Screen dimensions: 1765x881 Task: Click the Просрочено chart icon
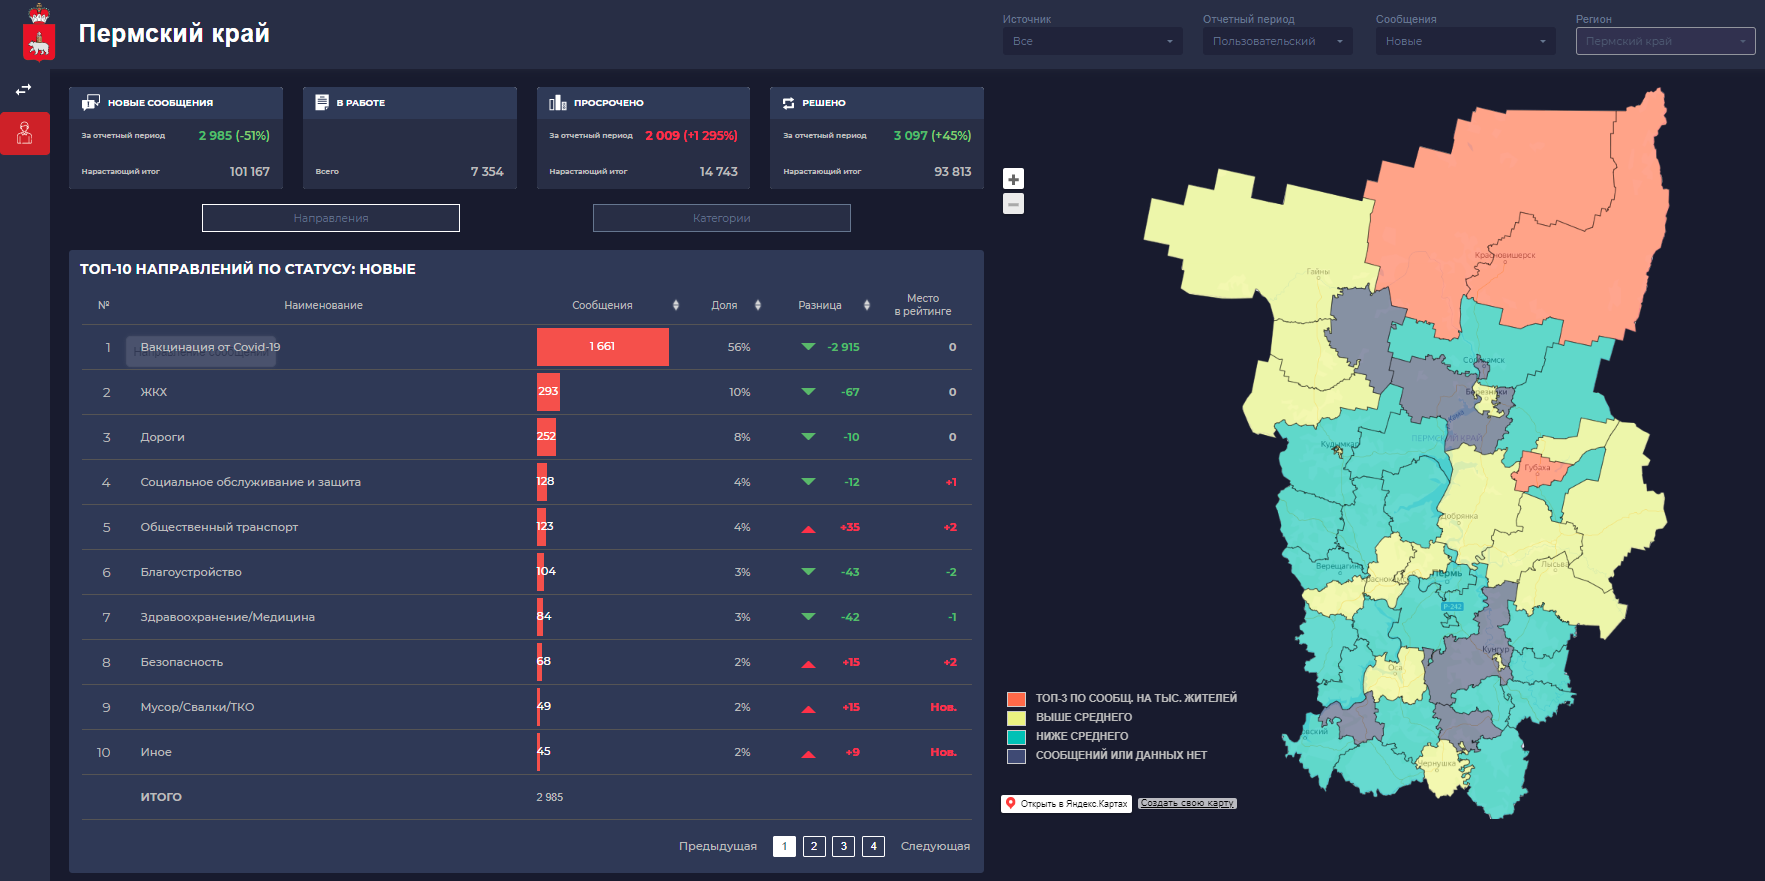[558, 102]
